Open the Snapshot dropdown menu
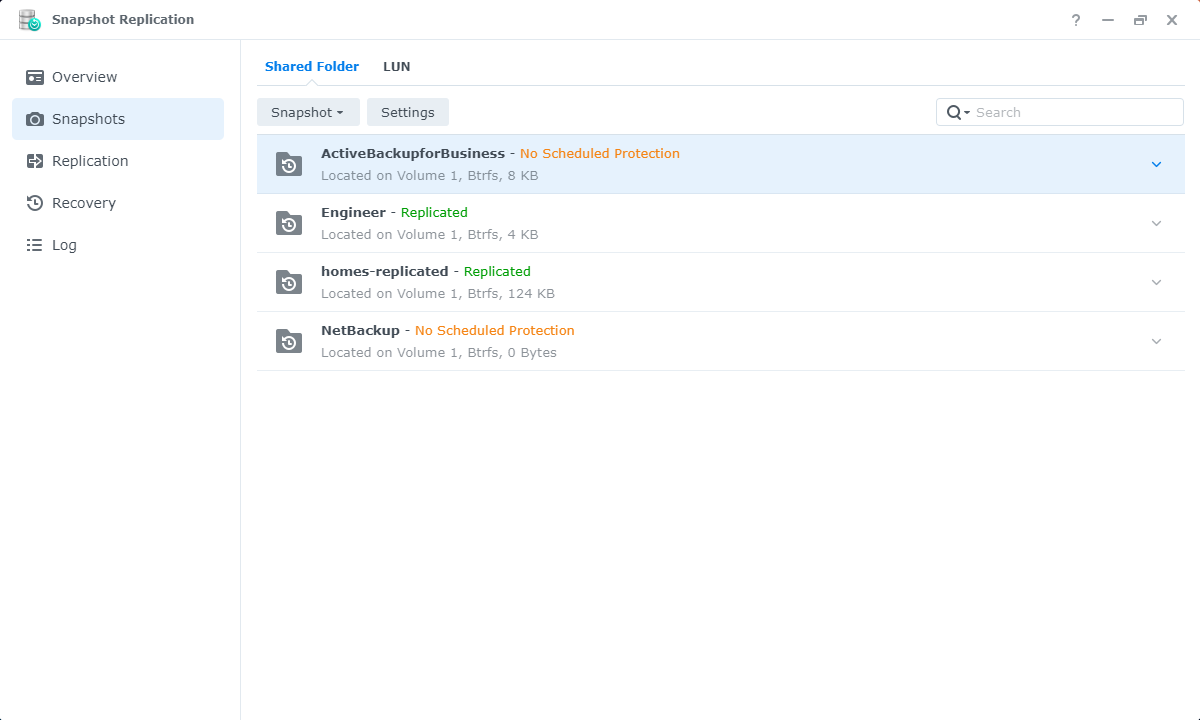Image resolution: width=1200 pixels, height=720 pixels. (308, 112)
